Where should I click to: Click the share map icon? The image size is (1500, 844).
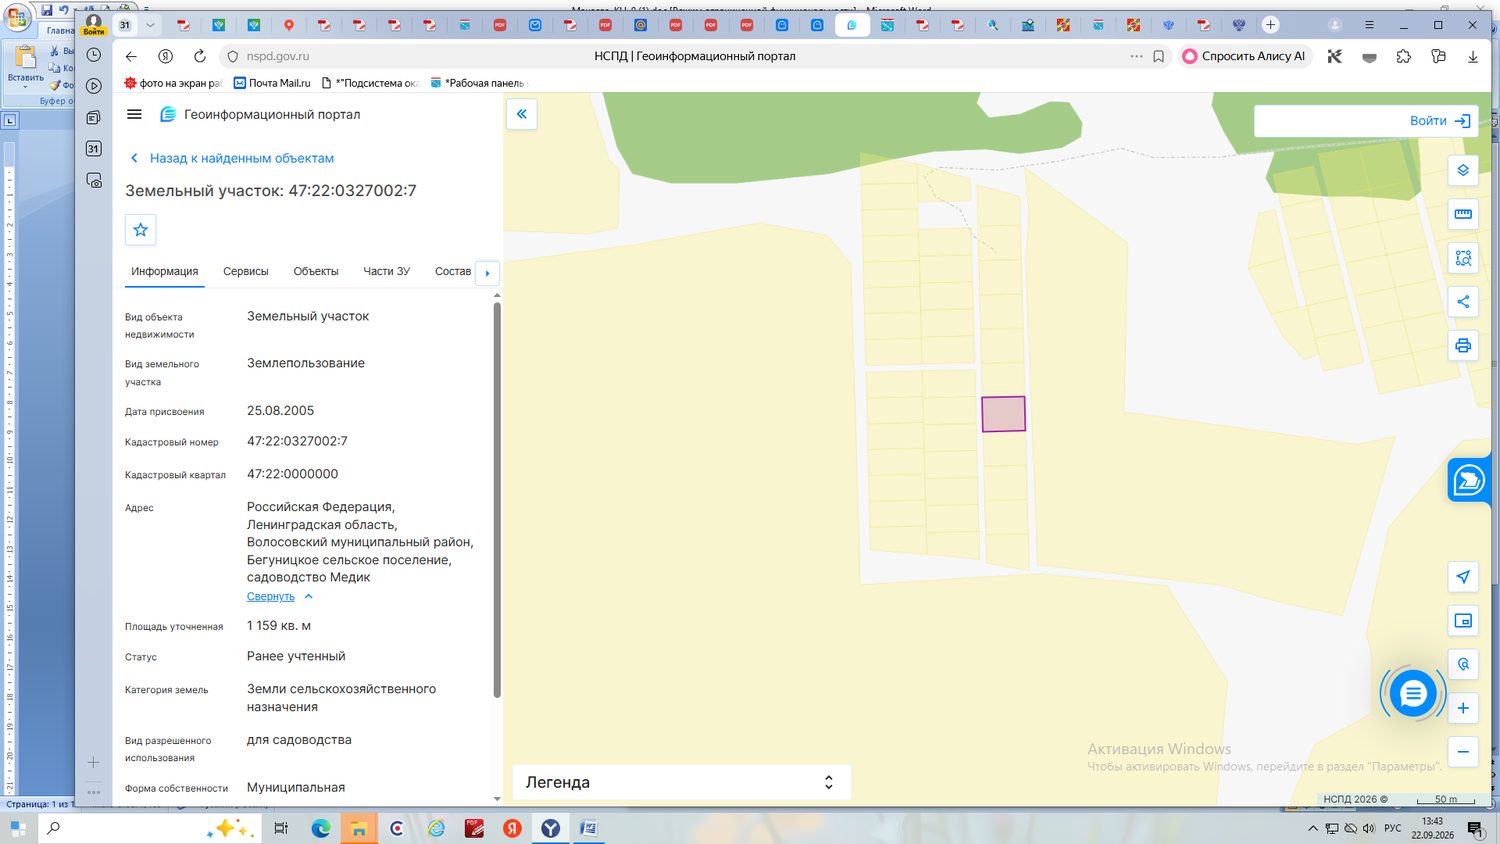(1463, 302)
